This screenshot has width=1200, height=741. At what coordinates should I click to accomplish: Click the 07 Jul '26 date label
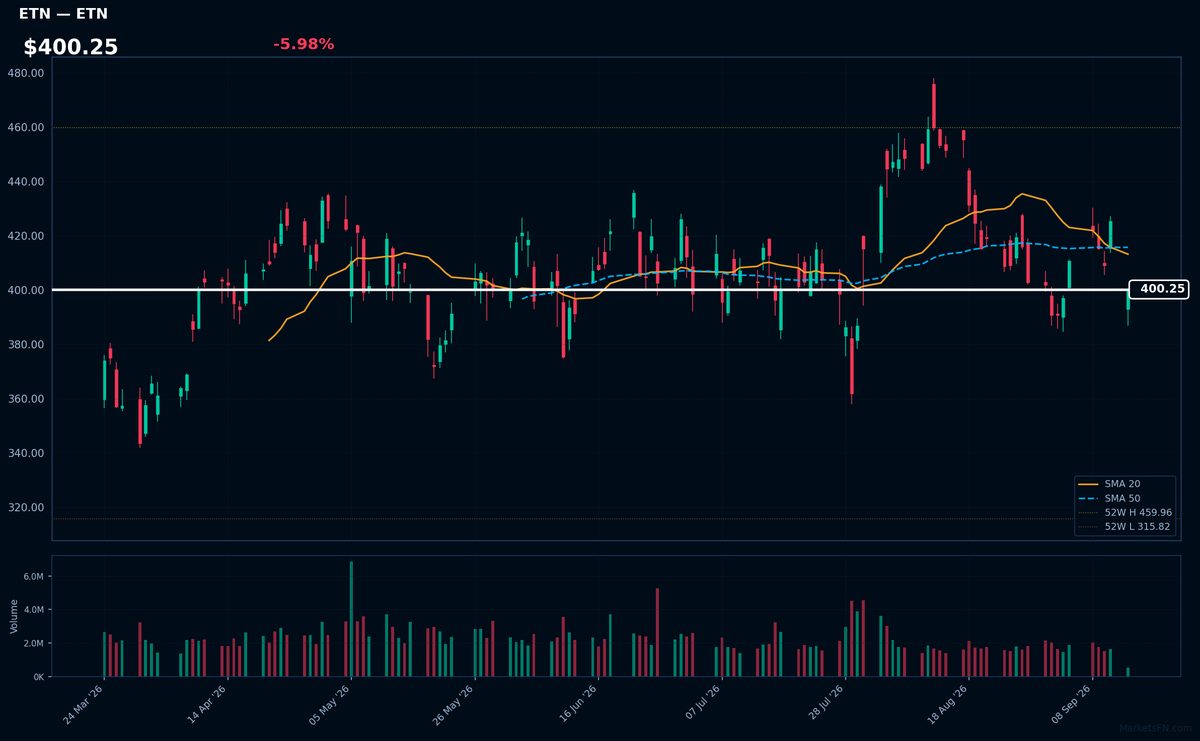(701, 705)
